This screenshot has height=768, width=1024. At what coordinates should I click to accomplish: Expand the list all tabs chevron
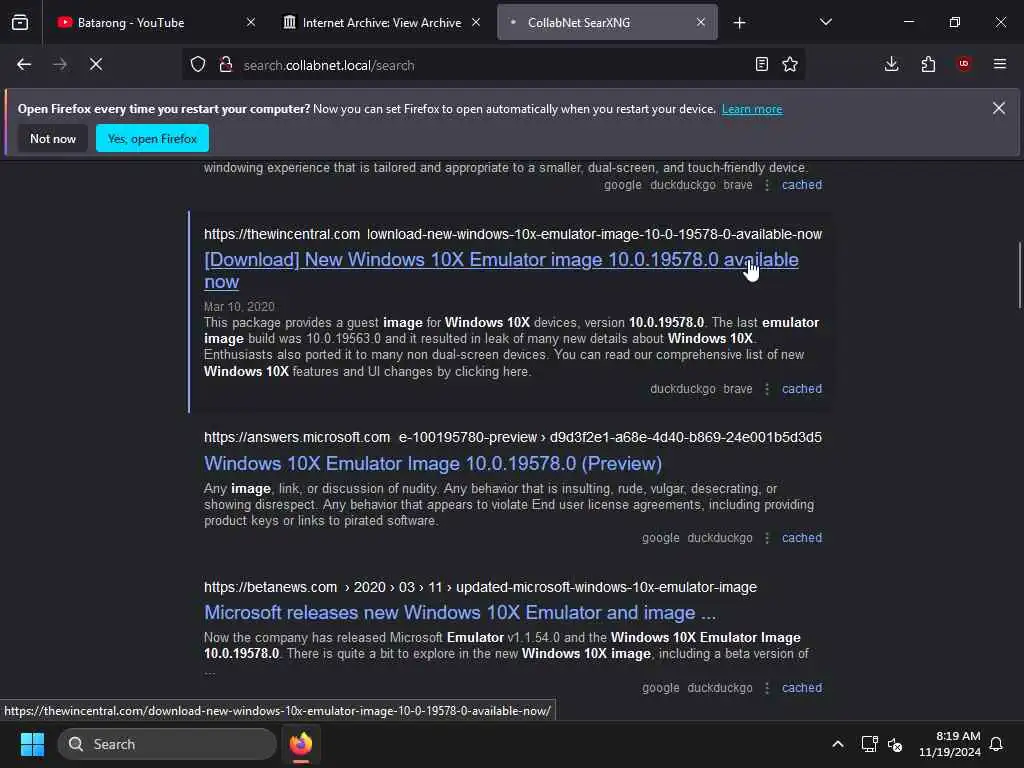pyautogui.click(x=825, y=23)
